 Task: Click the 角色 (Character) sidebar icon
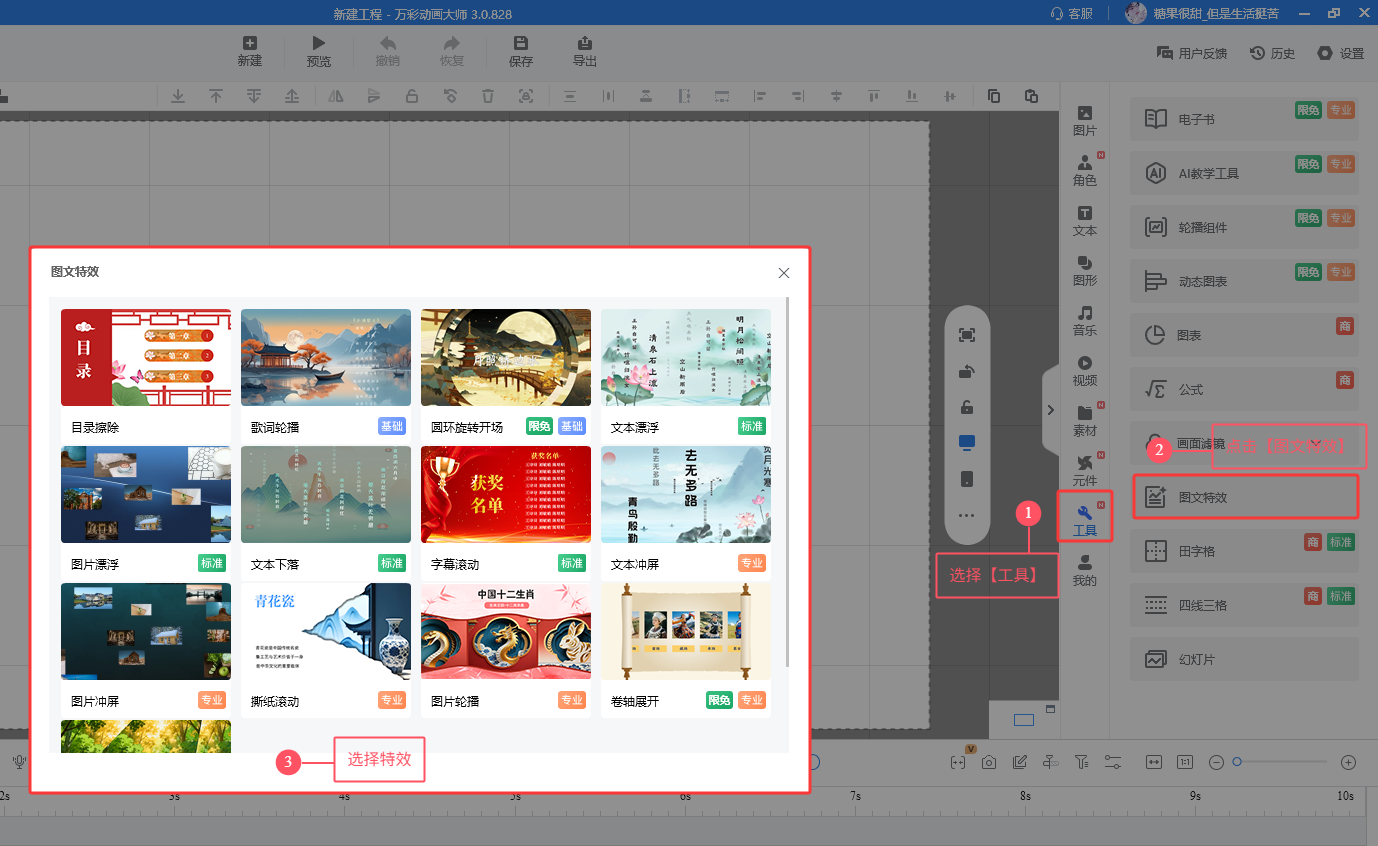coord(1085,170)
